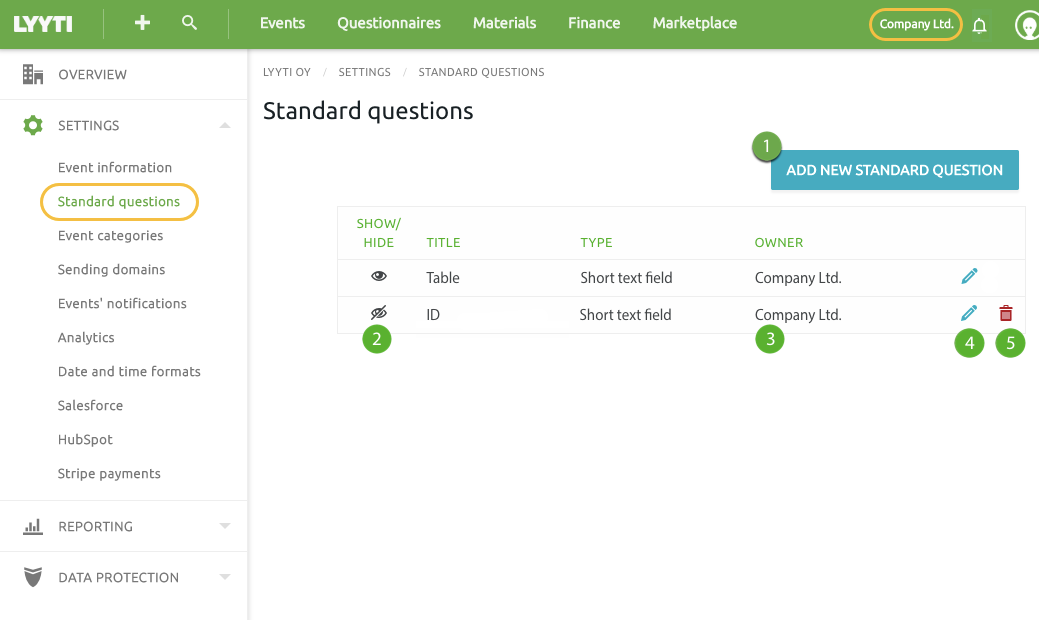1039x620 pixels.
Task: Click 'Company Ltd.' owner in ID row
Action: (798, 315)
